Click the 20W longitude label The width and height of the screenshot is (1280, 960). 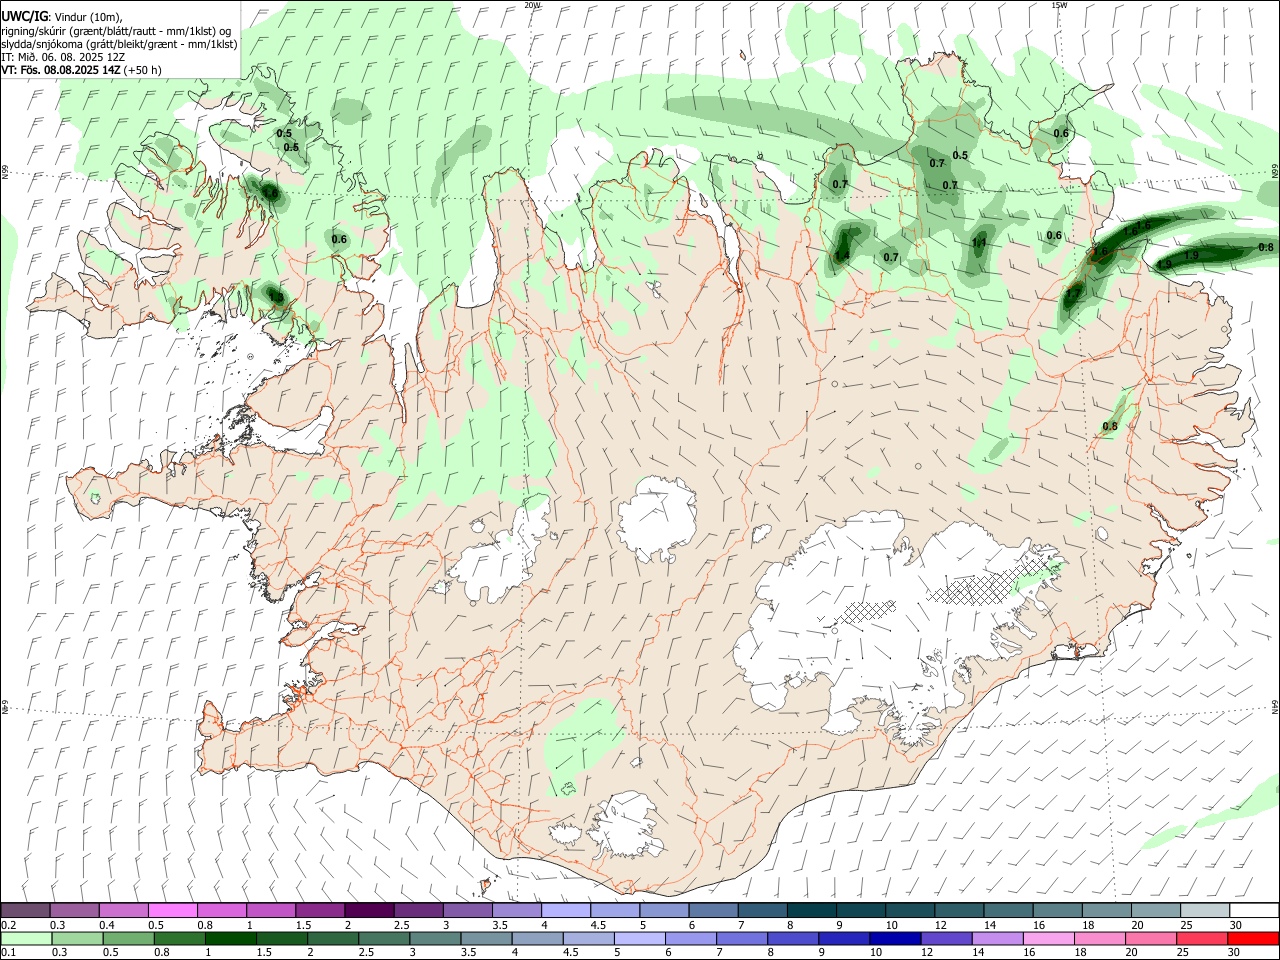pos(532,5)
